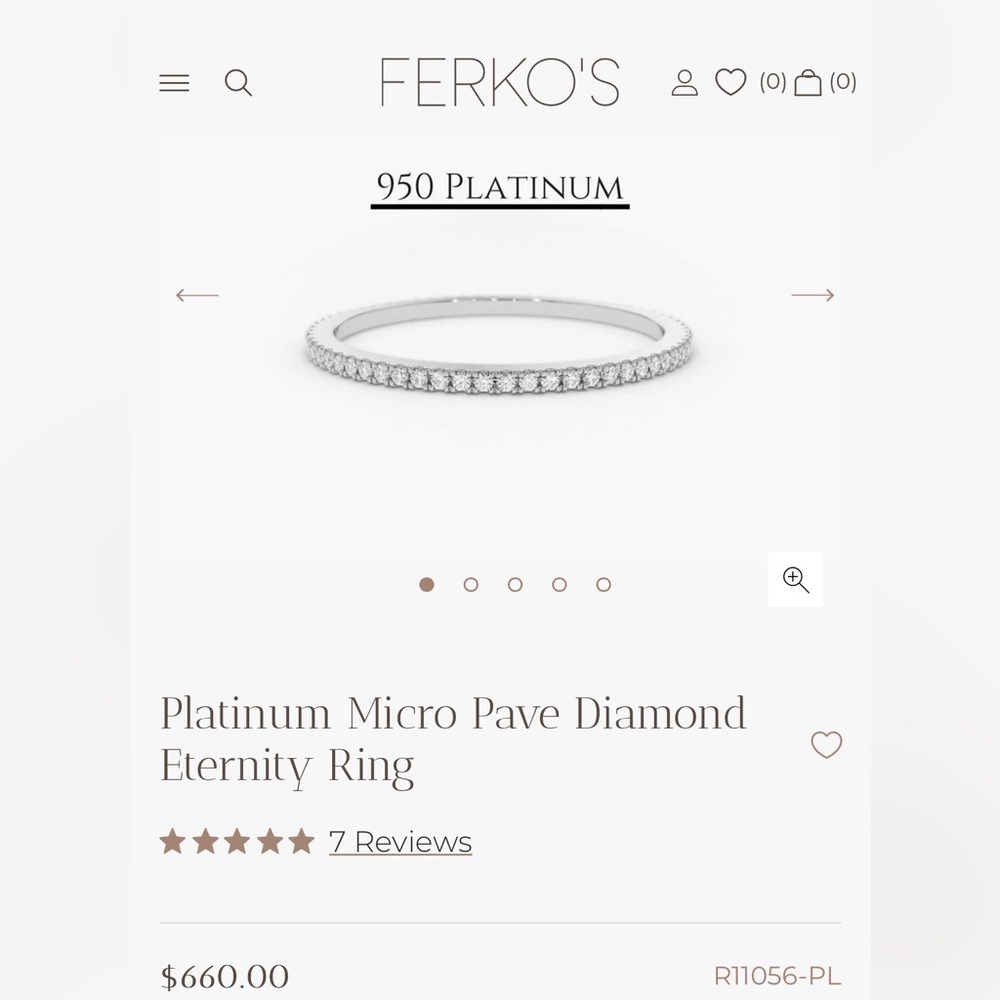Show next image with the right arrow

(x=813, y=295)
